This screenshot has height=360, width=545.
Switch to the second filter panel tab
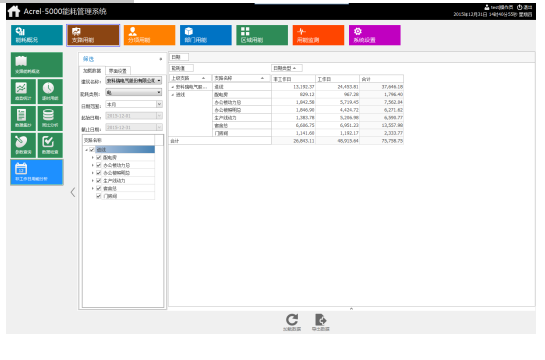118,71
